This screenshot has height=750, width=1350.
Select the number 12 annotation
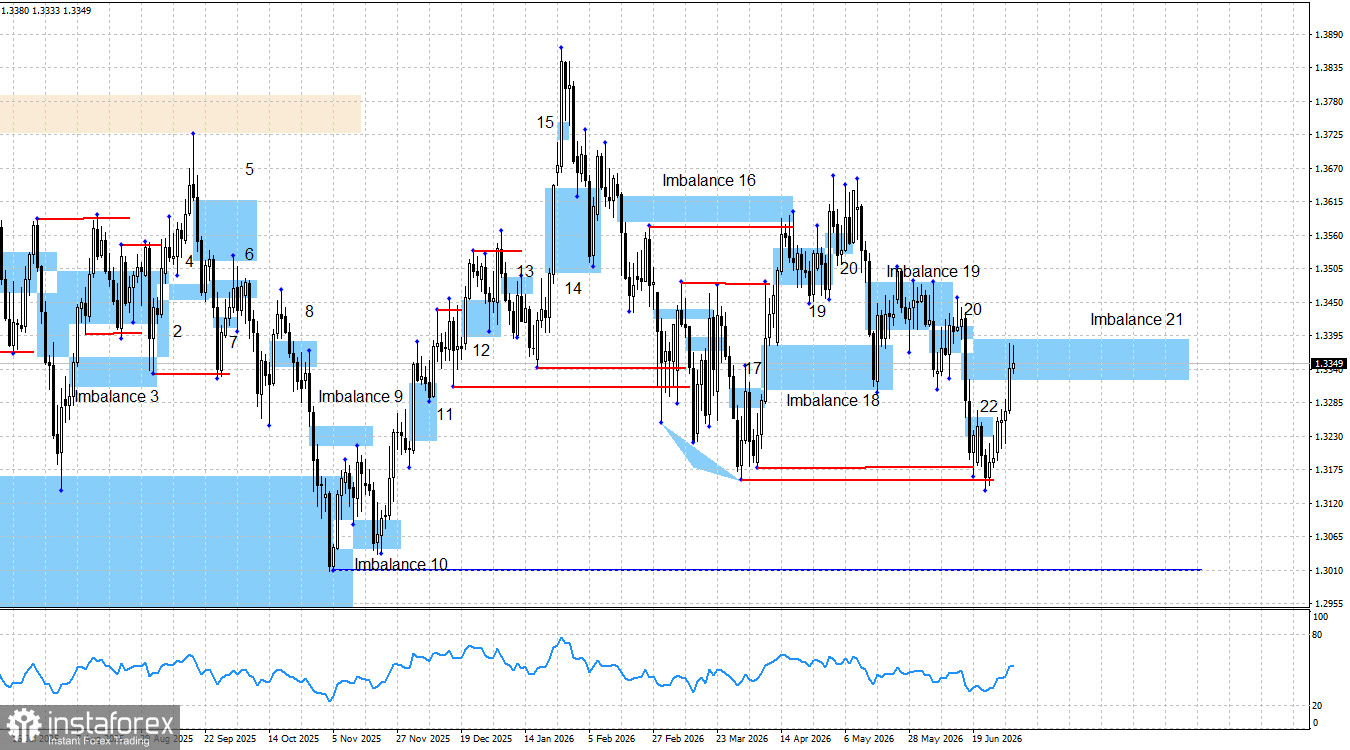pos(482,351)
